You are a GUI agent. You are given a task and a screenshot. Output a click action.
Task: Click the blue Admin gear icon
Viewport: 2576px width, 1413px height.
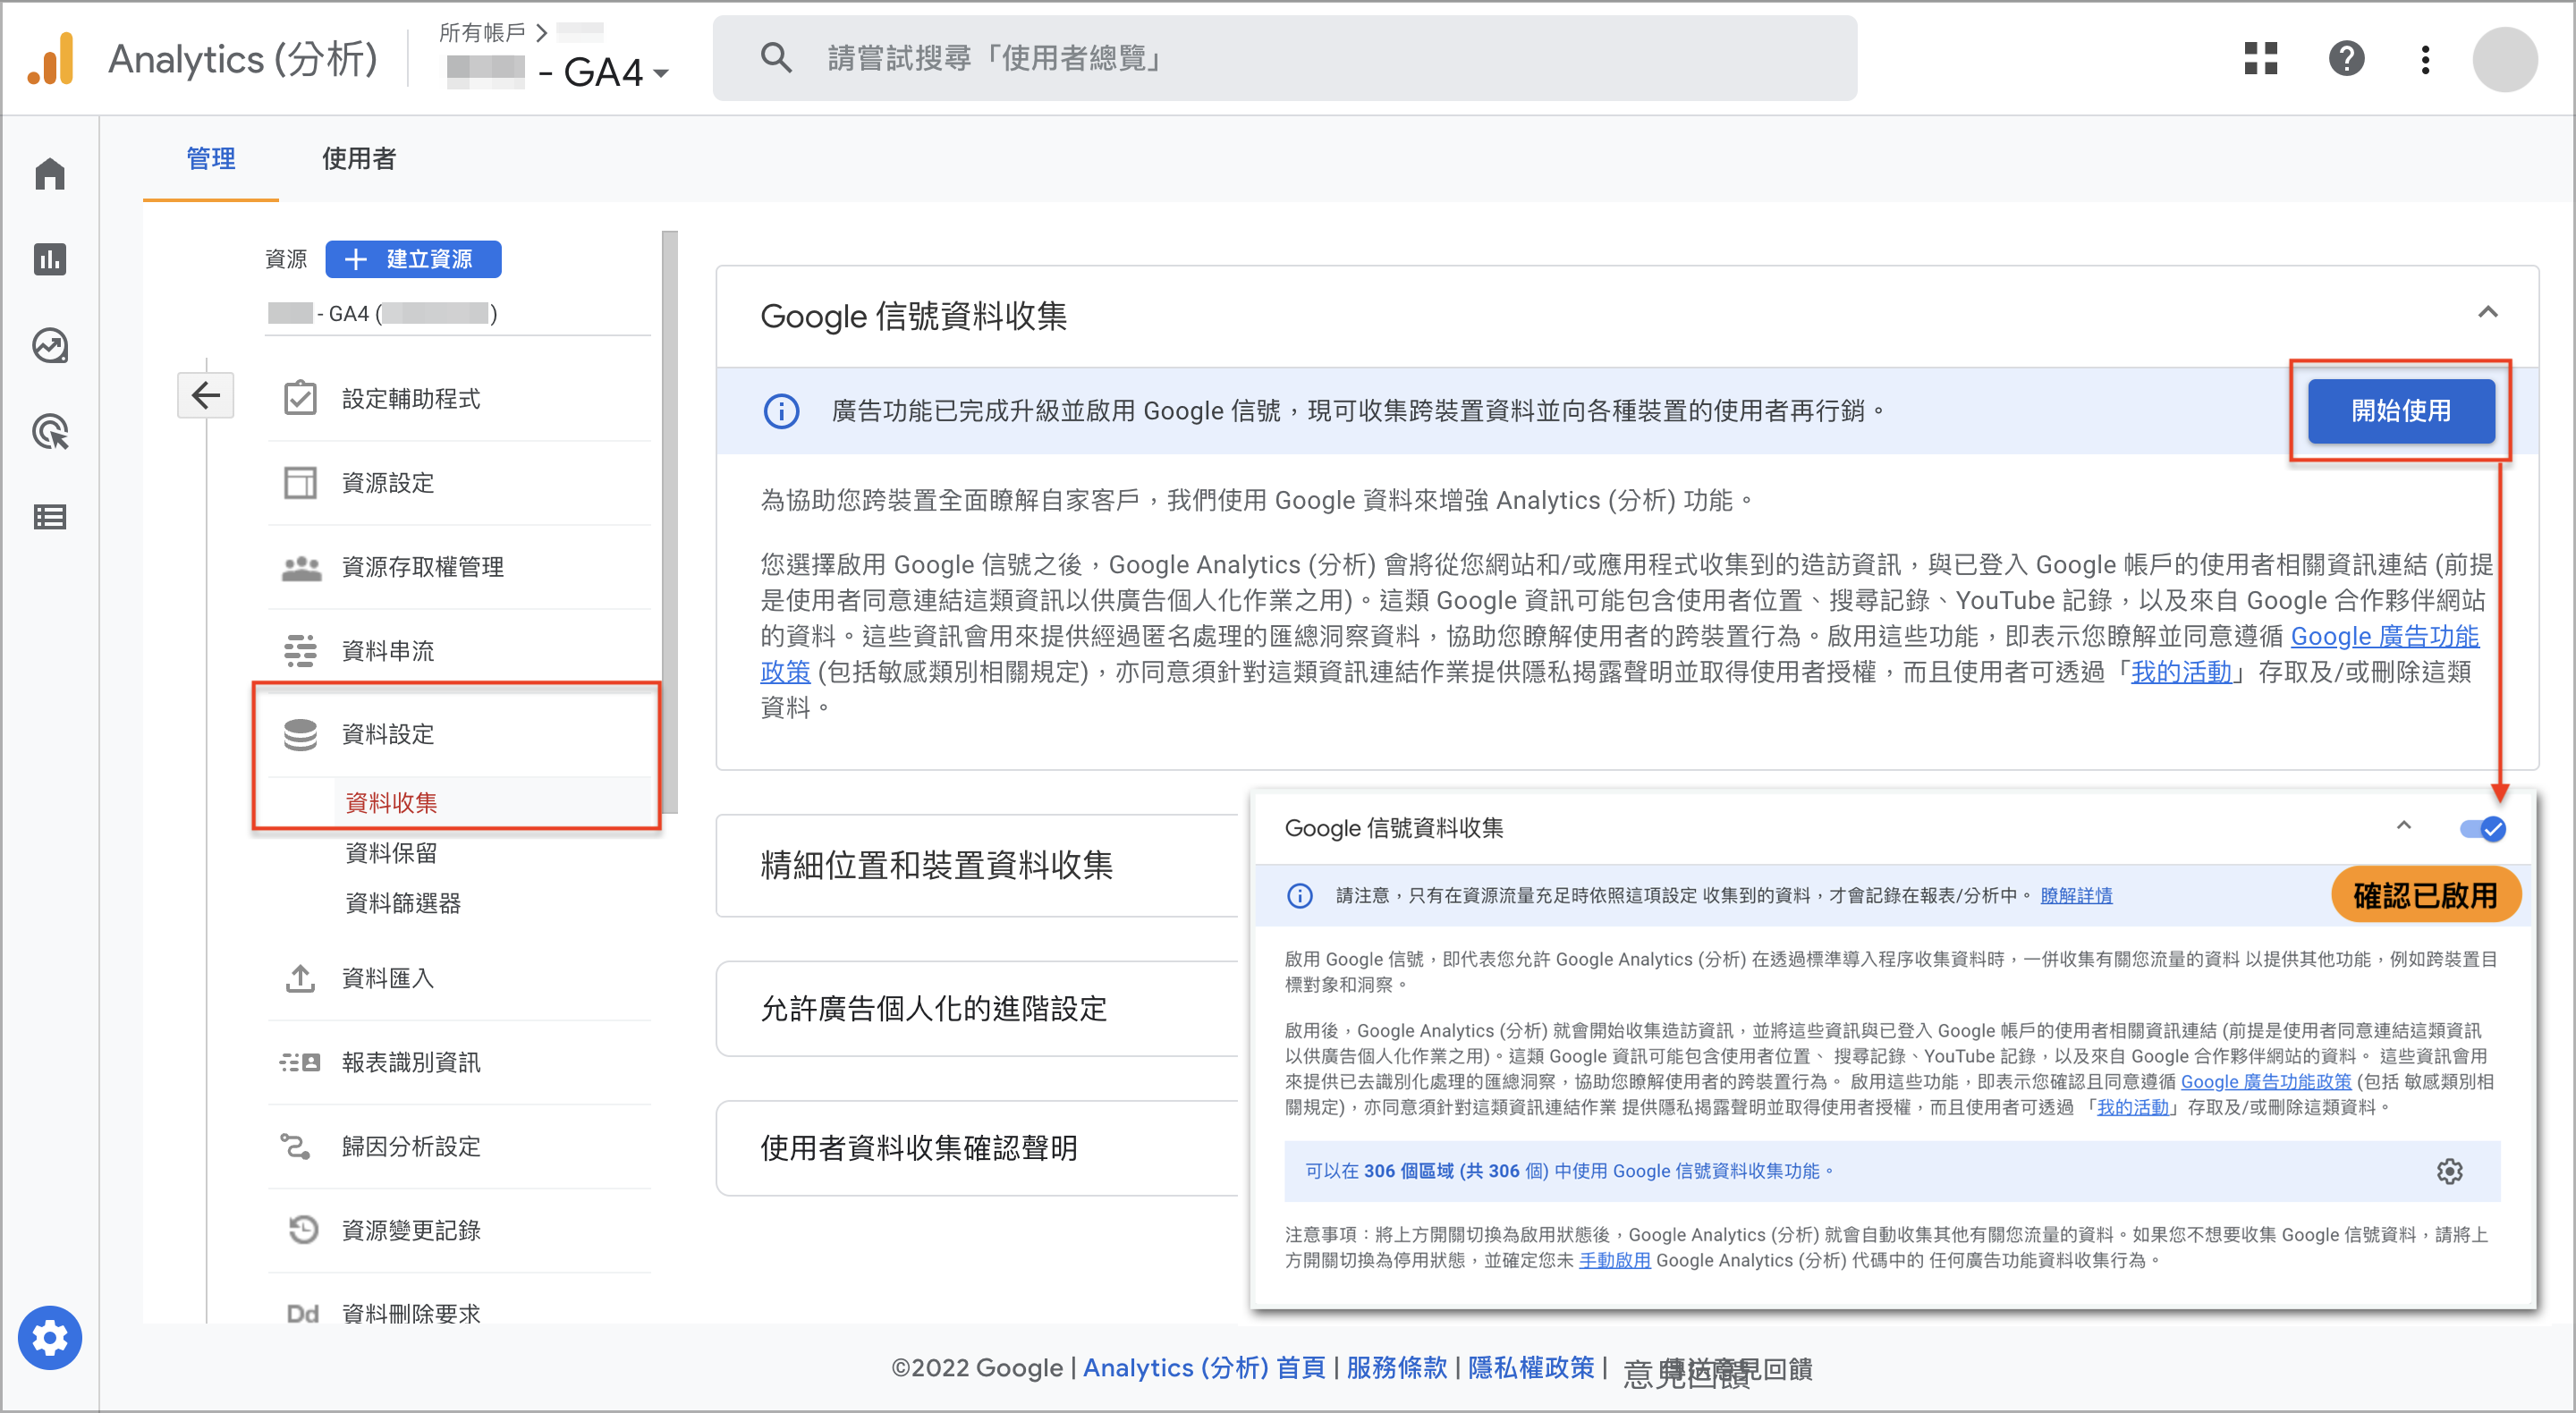click(x=50, y=1337)
